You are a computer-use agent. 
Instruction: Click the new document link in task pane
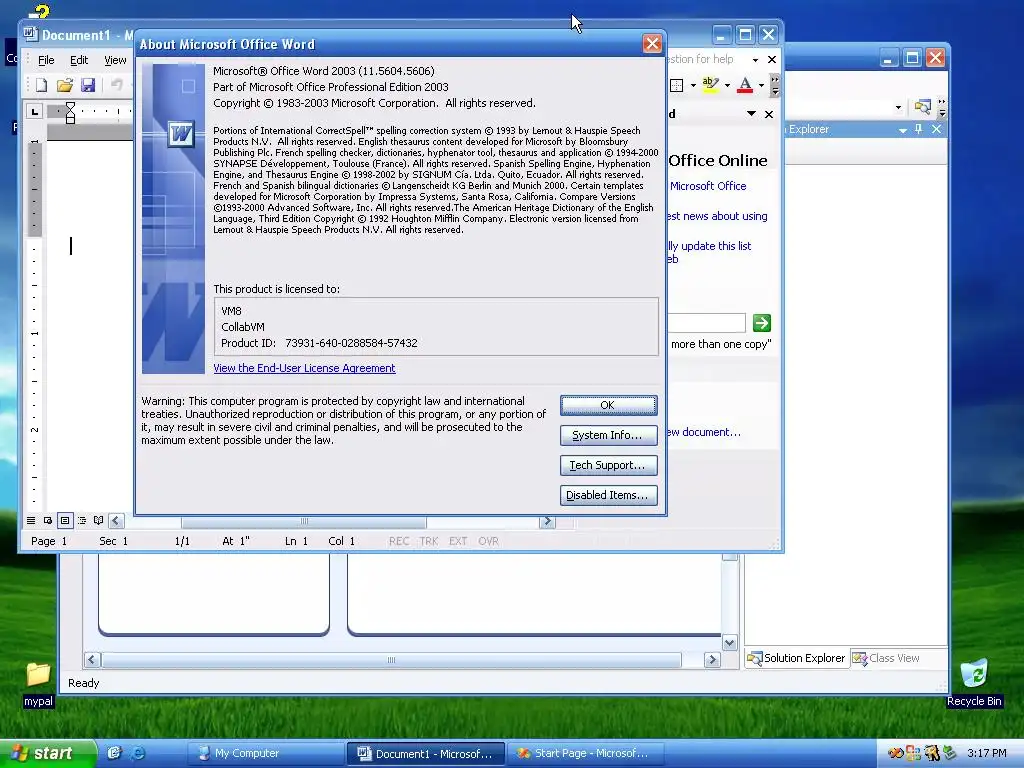point(703,432)
